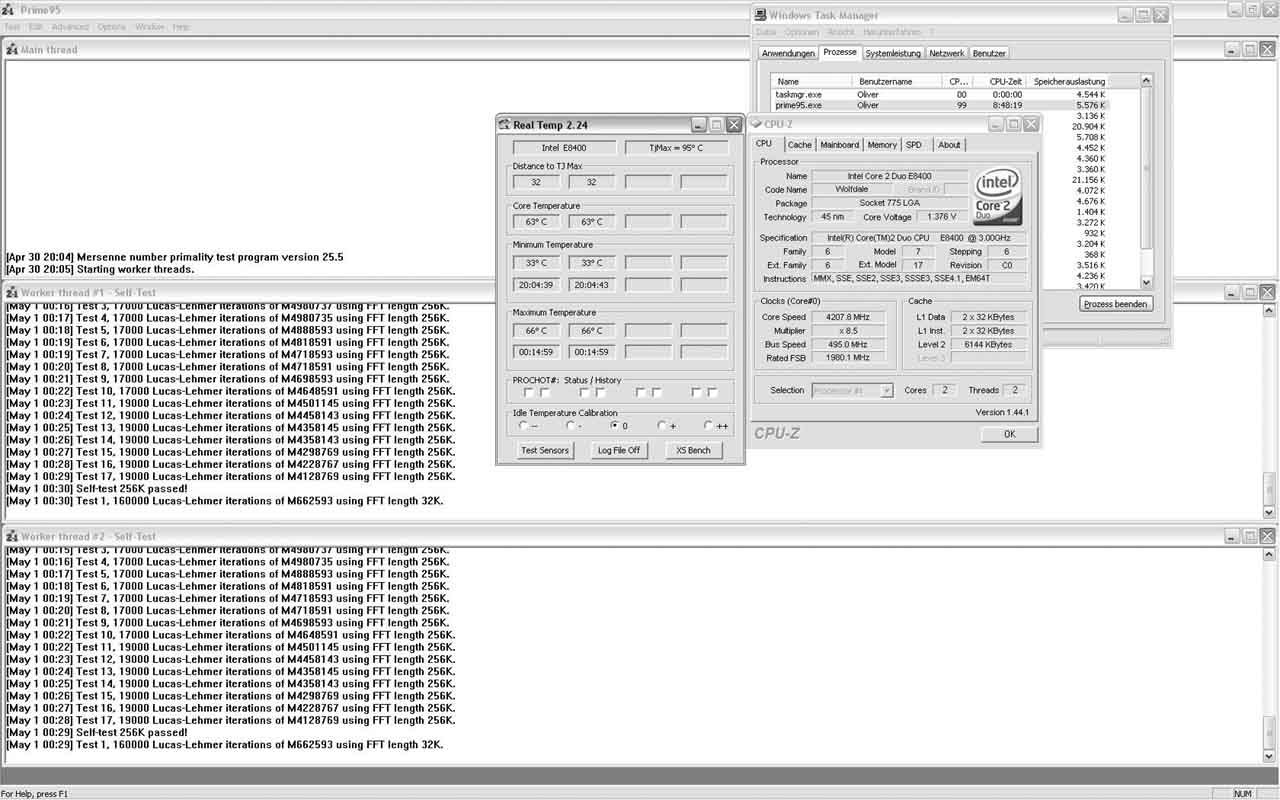Select the 0 idle calibration radio button

point(615,426)
